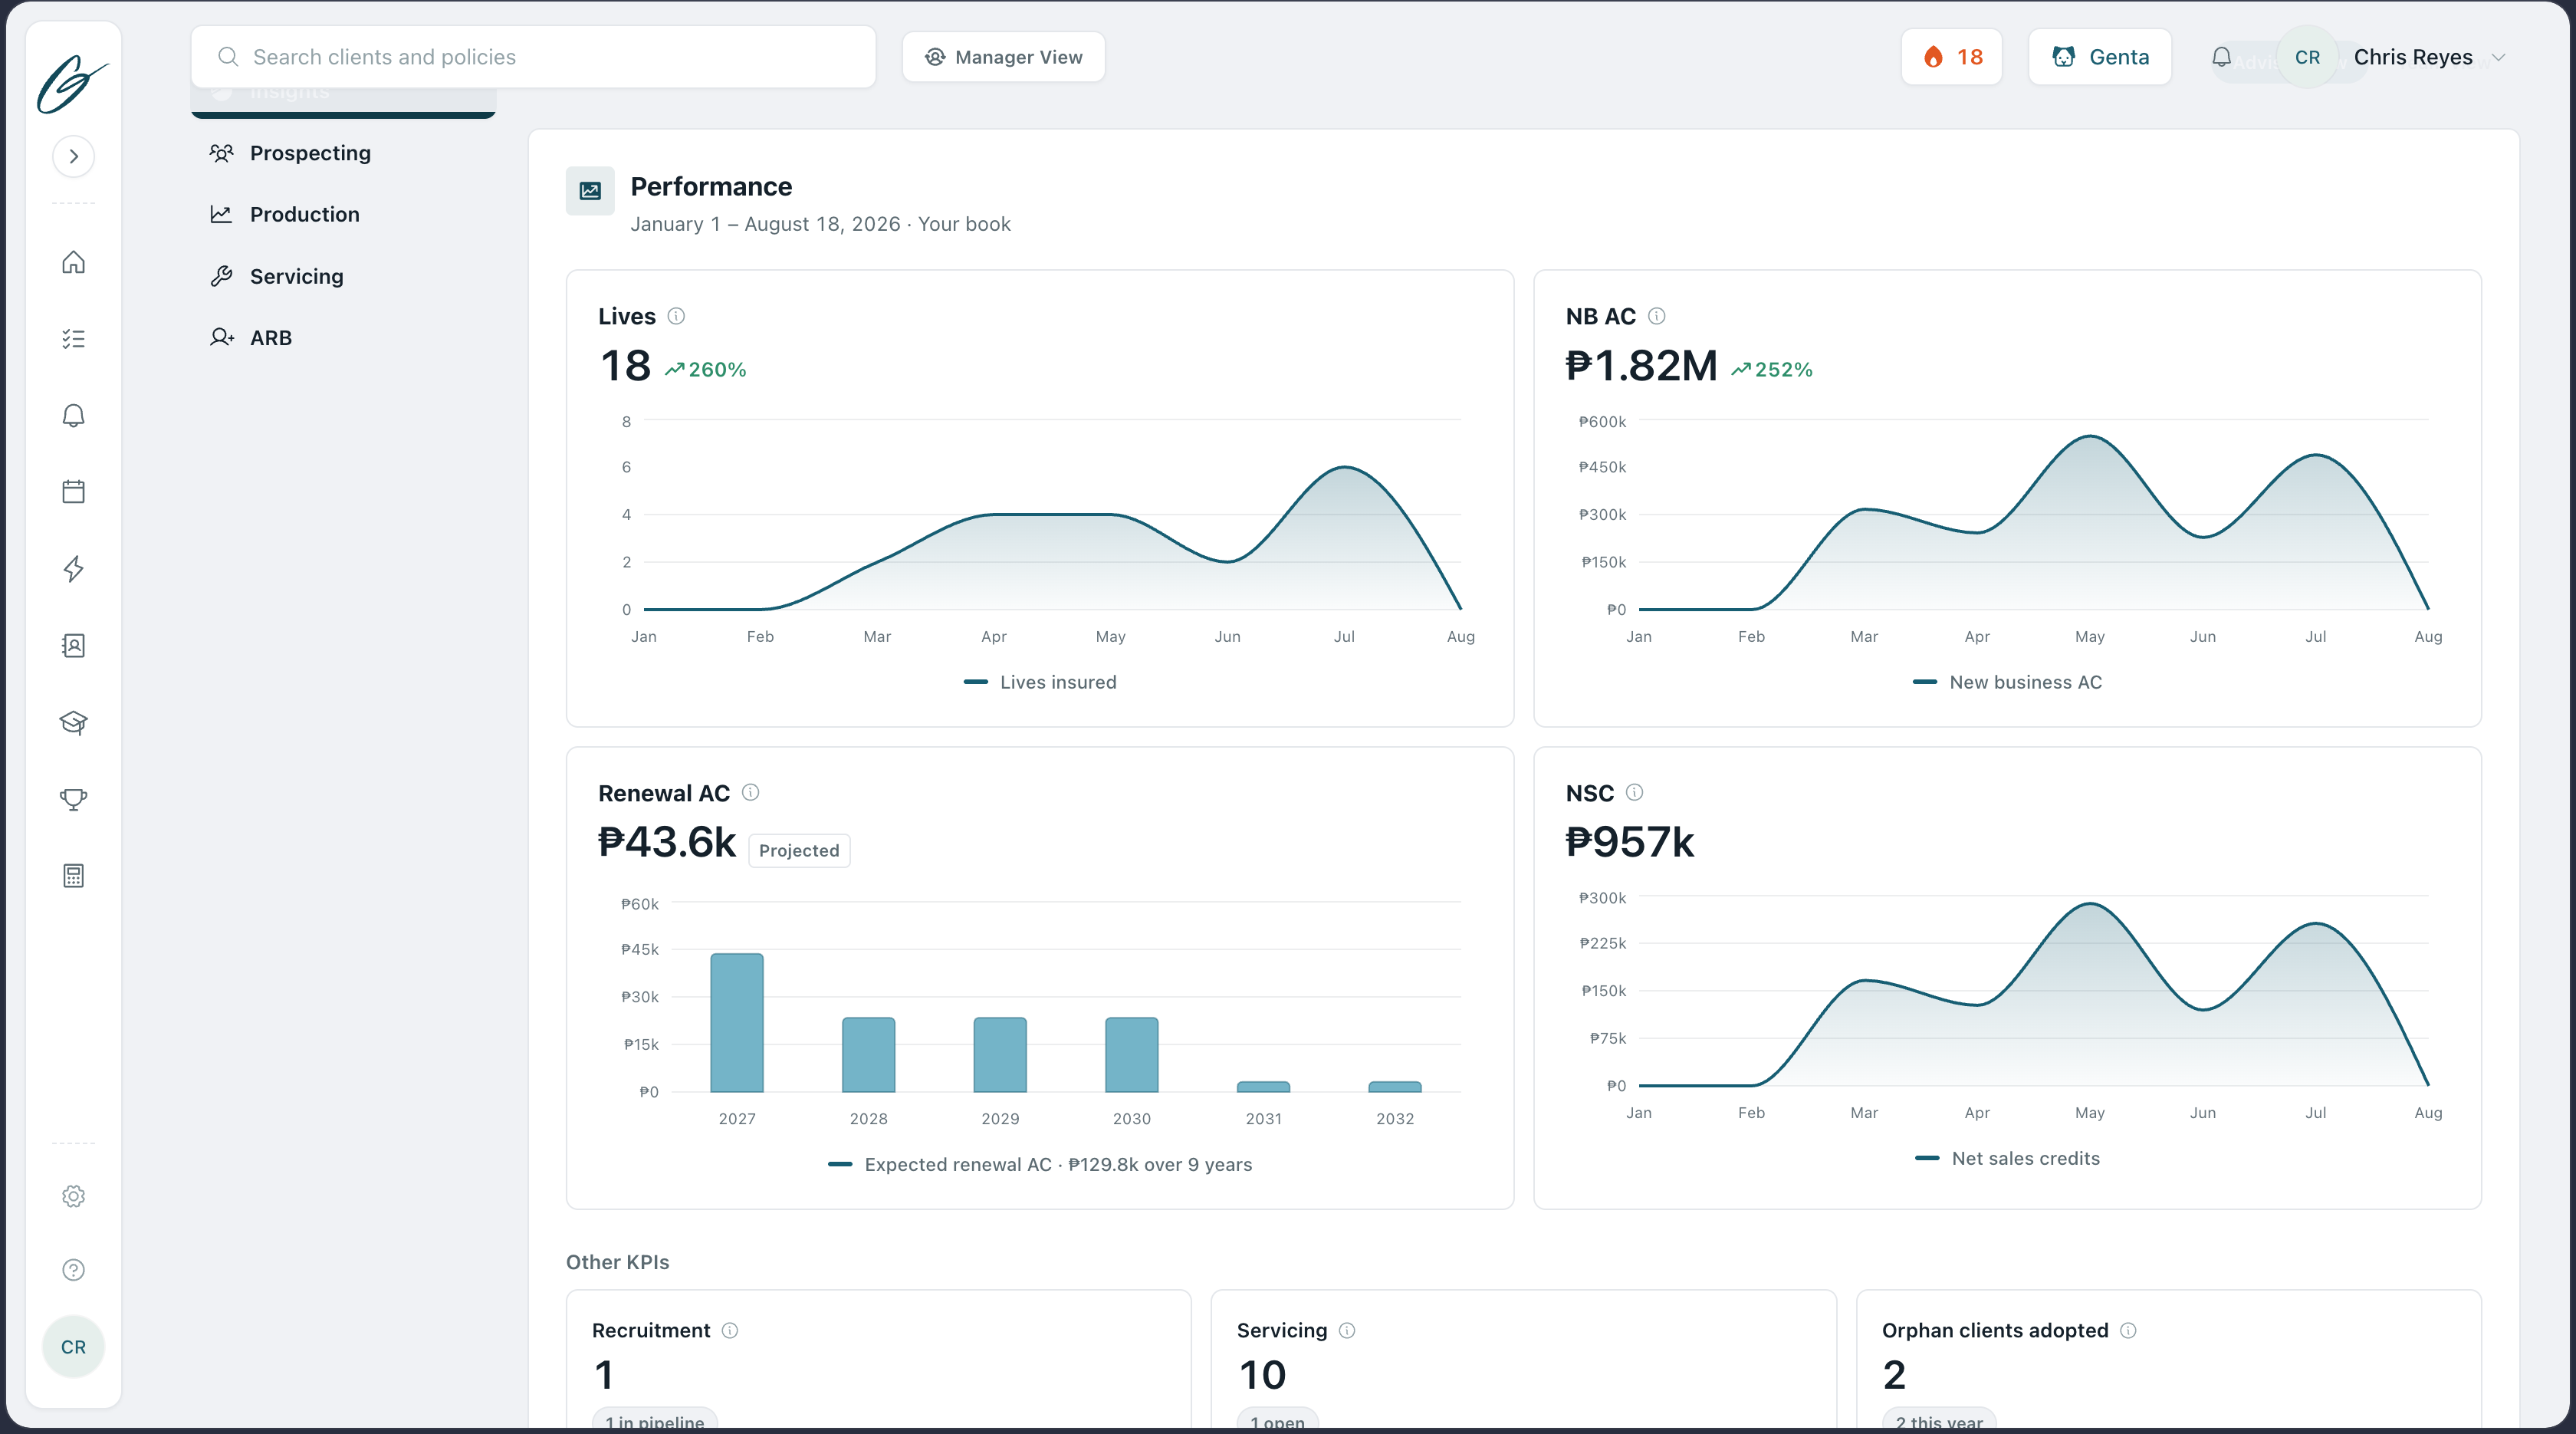
Task: Click the date range text under Performance
Action: click(x=820, y=224)
